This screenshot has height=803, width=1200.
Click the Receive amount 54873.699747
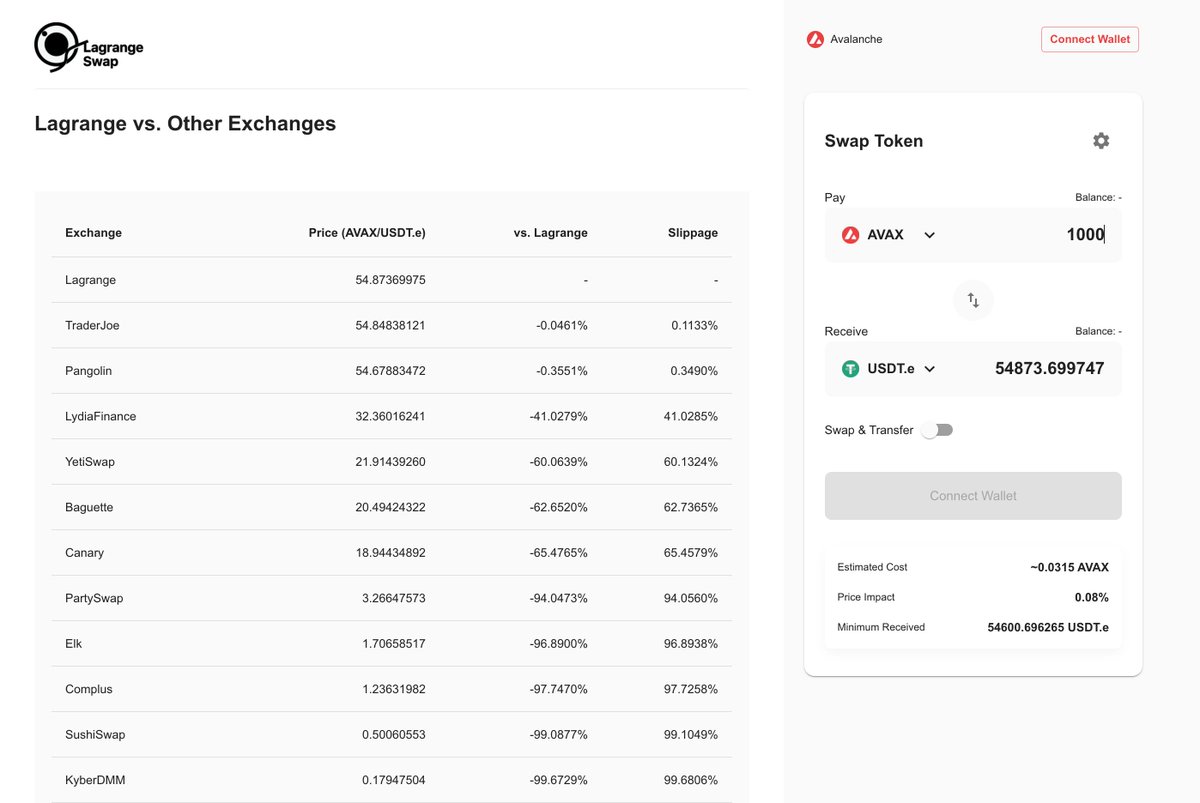click(x=1050, y=369)
